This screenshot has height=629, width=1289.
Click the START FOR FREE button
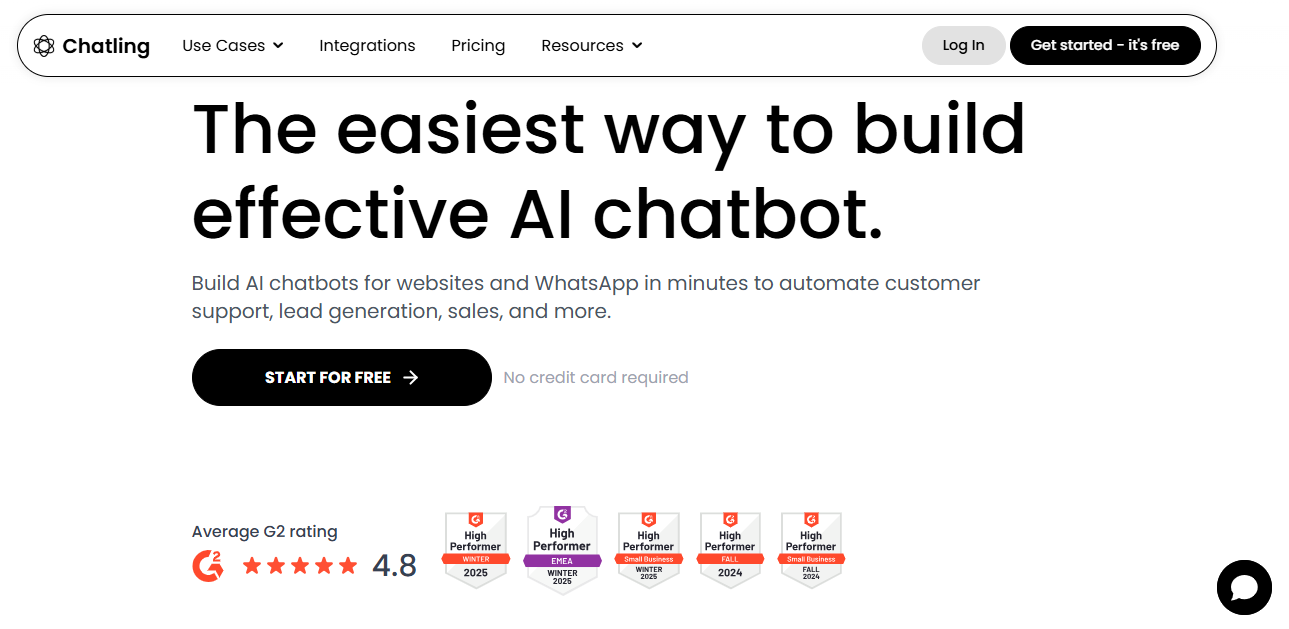[x=342, y=378]
